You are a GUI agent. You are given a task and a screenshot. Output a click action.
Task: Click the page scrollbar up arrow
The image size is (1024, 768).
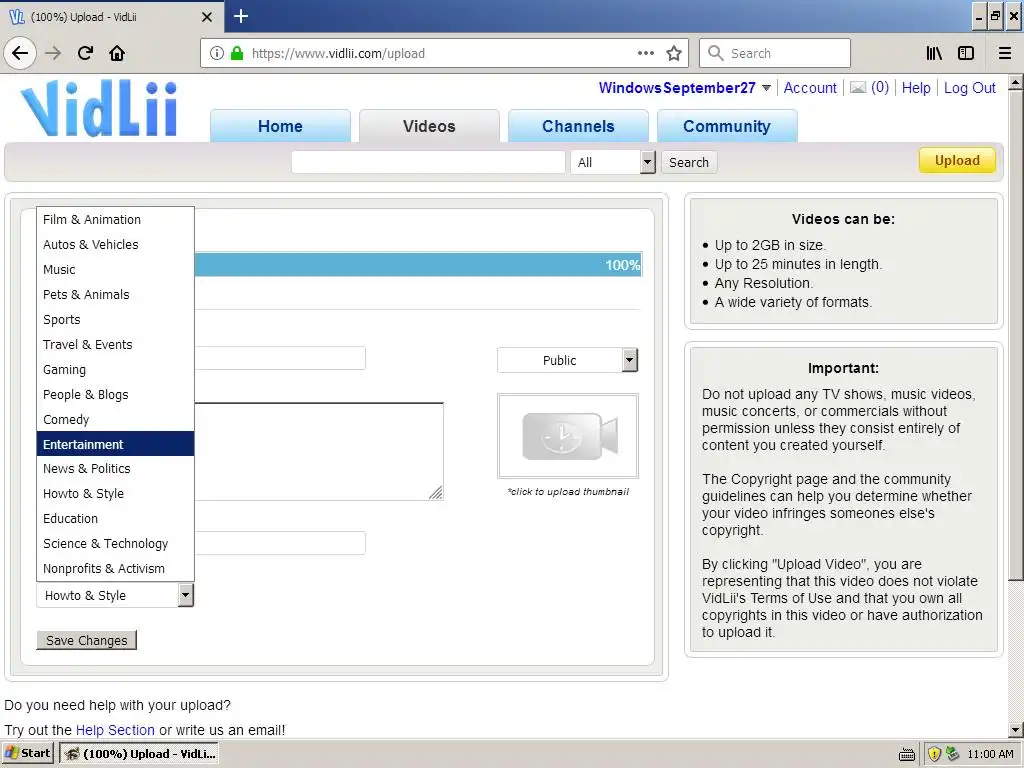1016,83
